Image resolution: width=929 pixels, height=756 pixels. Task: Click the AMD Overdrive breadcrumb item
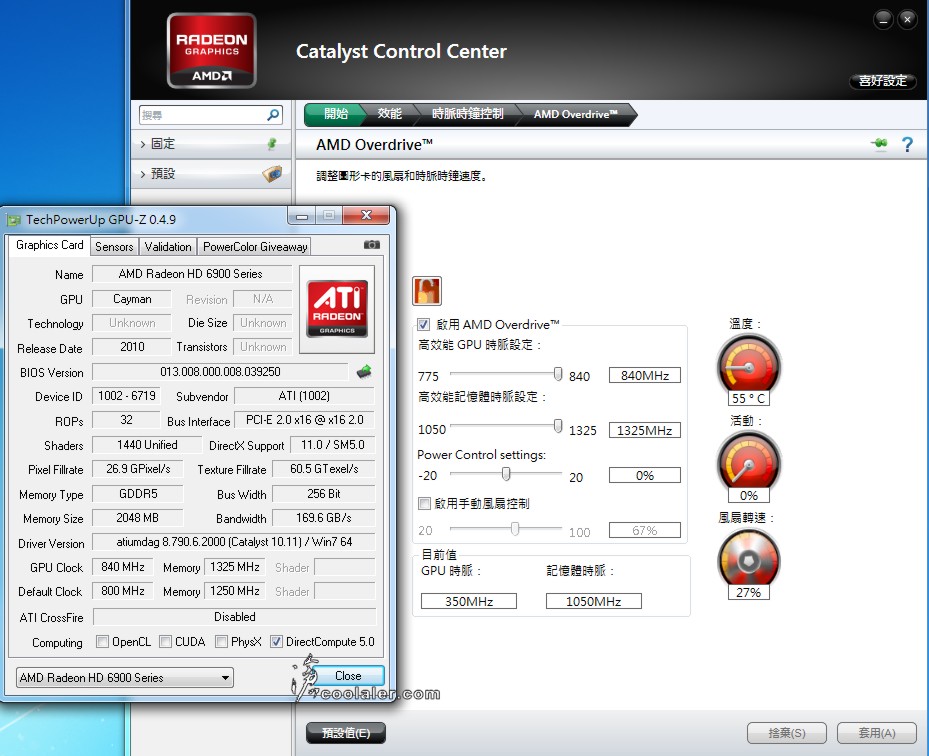575,114
